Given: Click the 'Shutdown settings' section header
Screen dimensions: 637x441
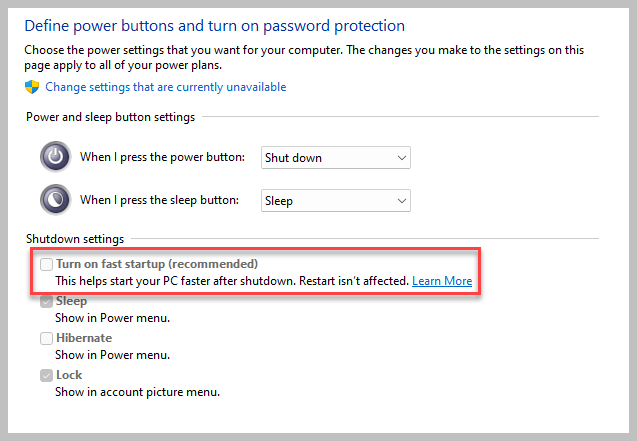Looking at the screenshot, I should 75,239.
